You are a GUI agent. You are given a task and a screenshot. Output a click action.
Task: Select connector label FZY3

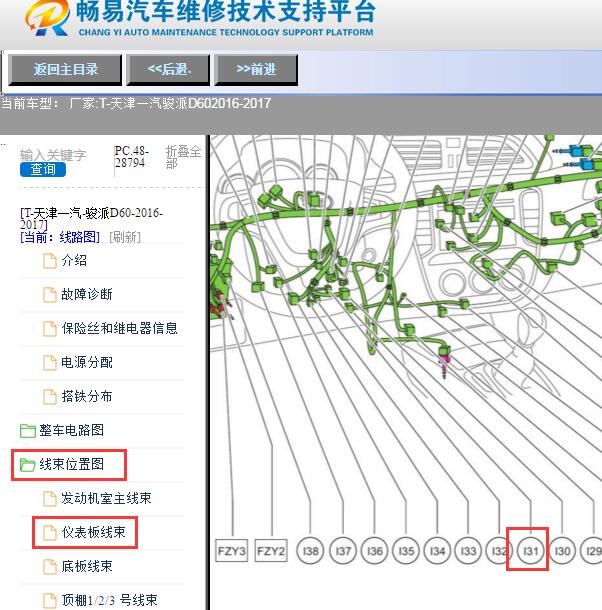[232, 551]
